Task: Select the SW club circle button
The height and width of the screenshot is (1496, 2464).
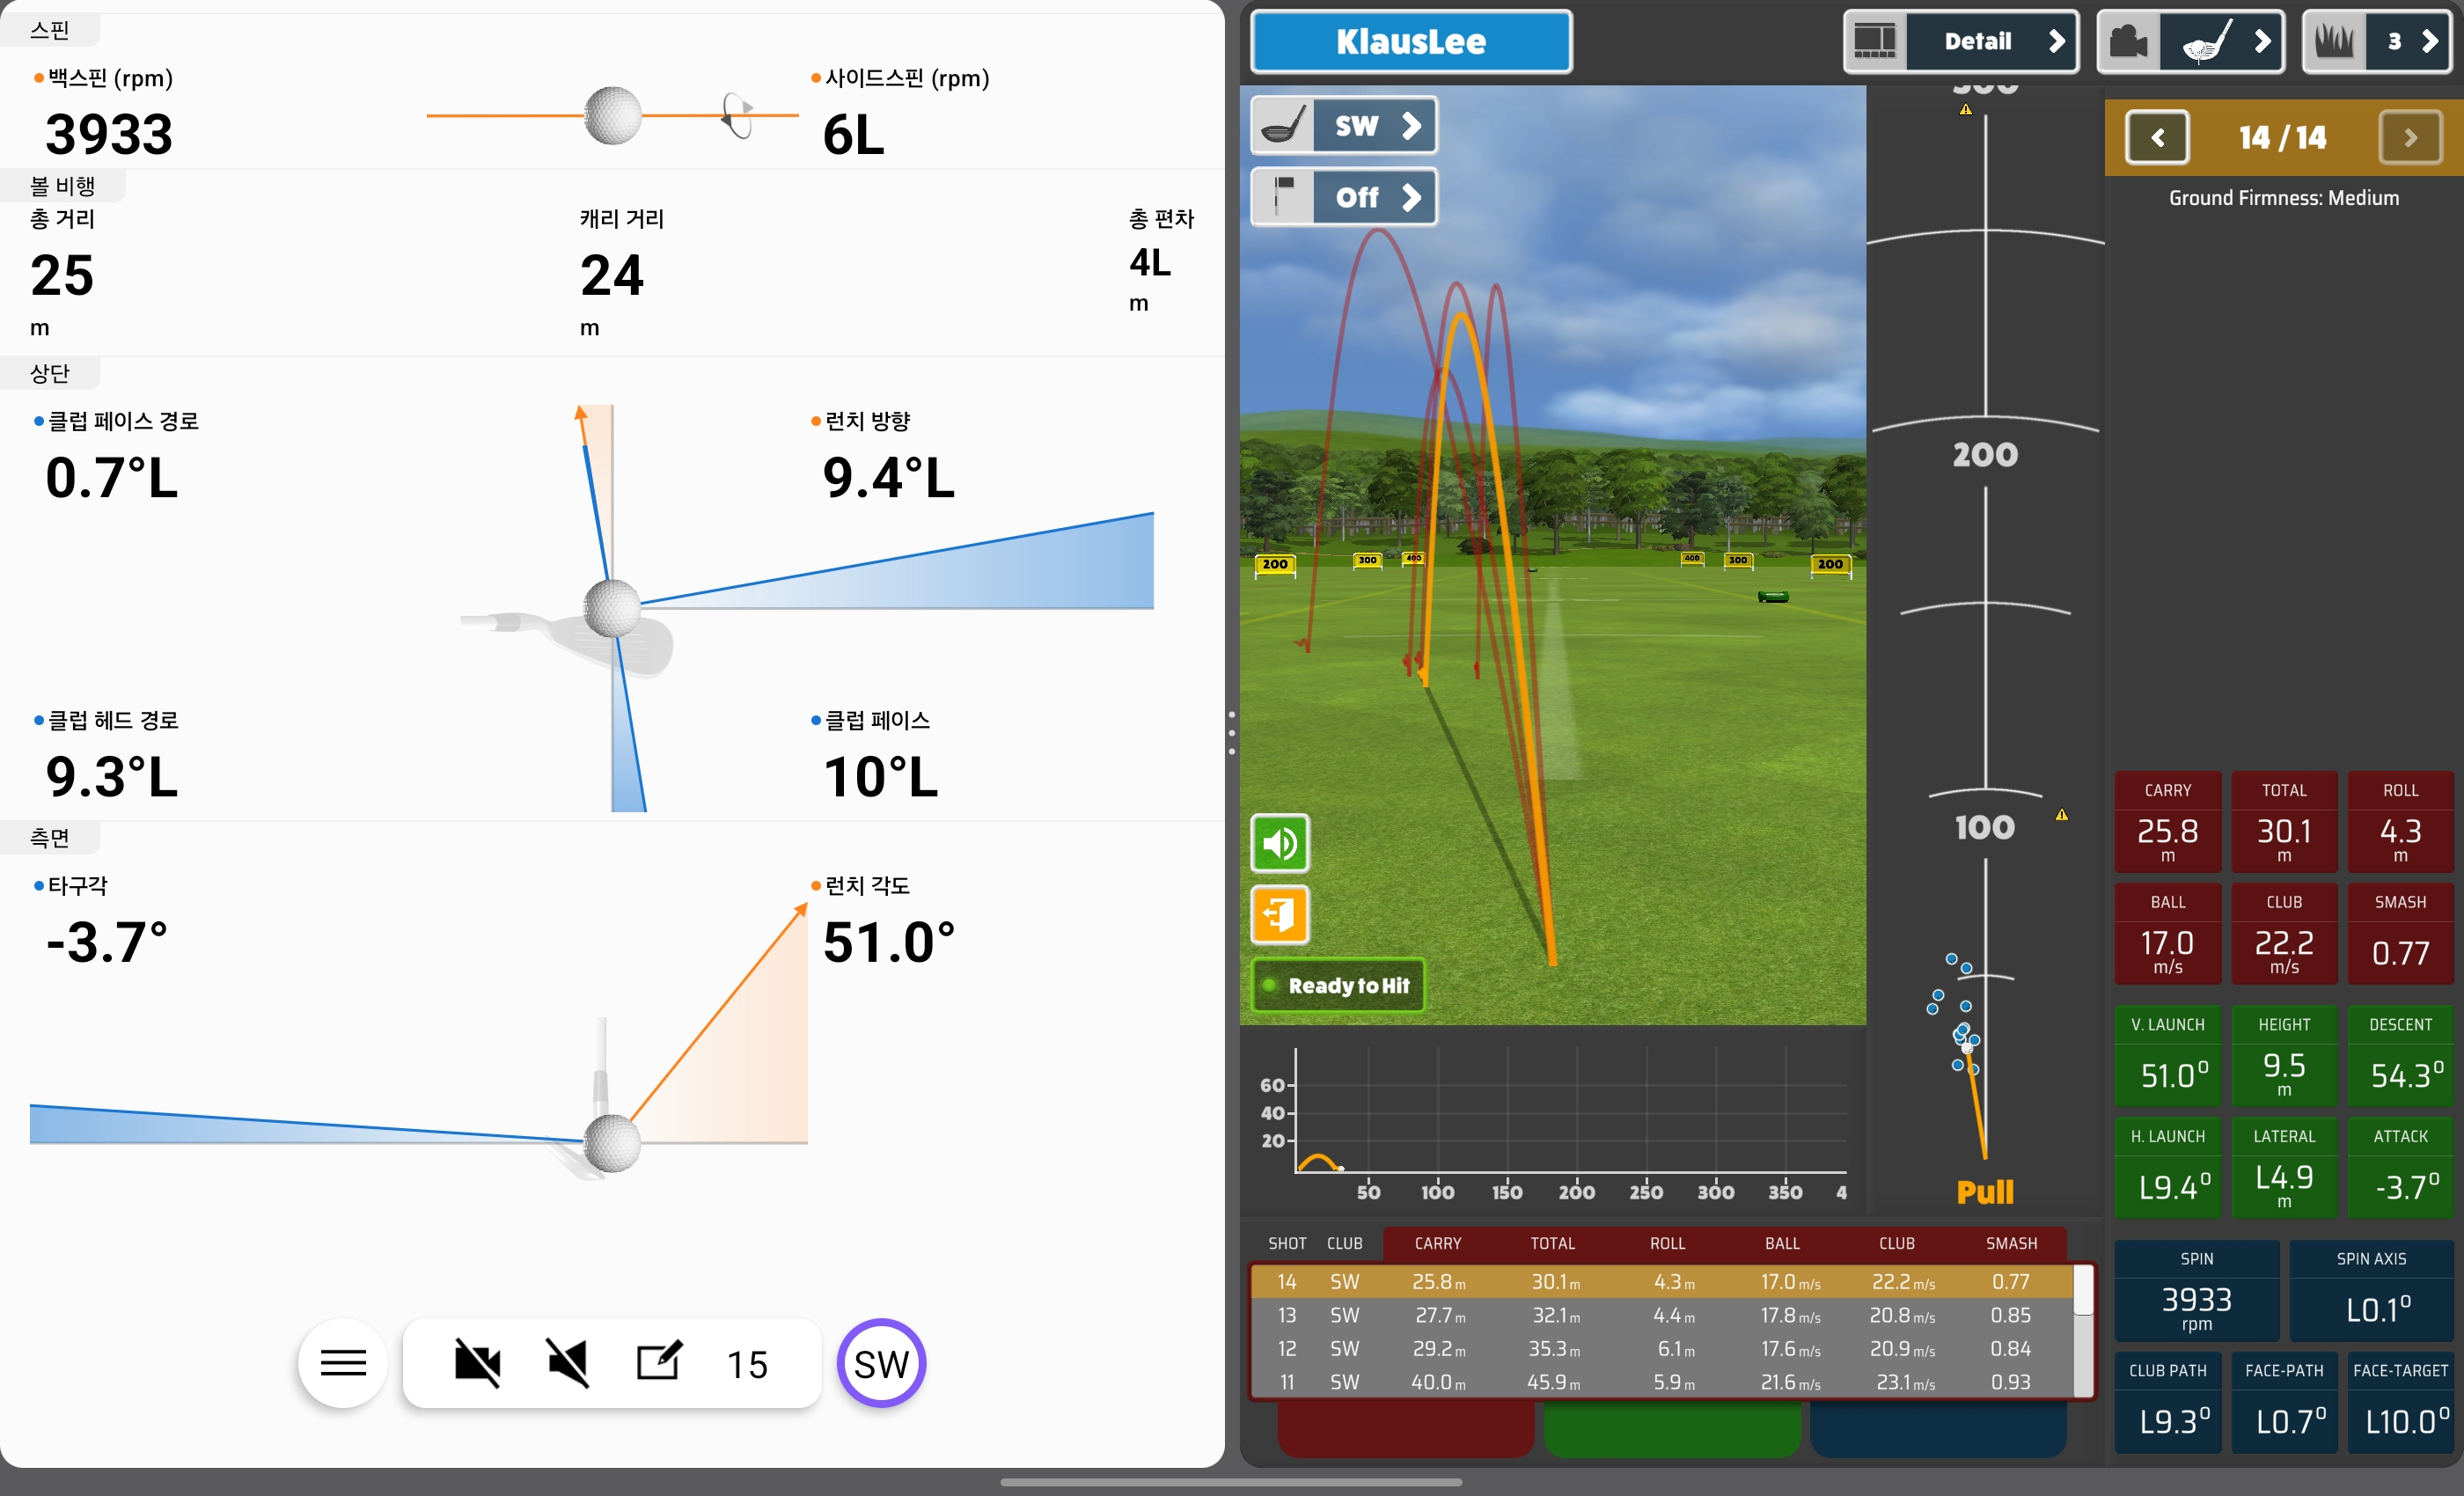Action: [880, 1363]
